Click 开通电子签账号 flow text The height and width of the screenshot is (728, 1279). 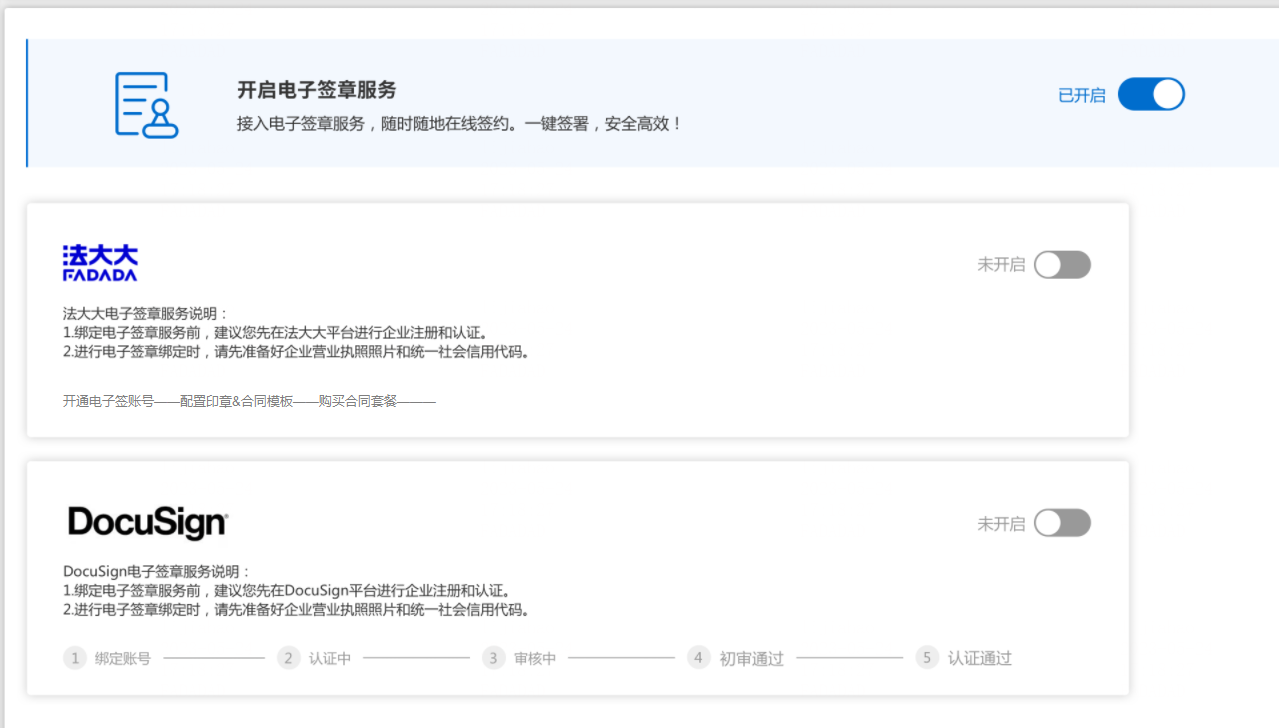tap(108, 401)
